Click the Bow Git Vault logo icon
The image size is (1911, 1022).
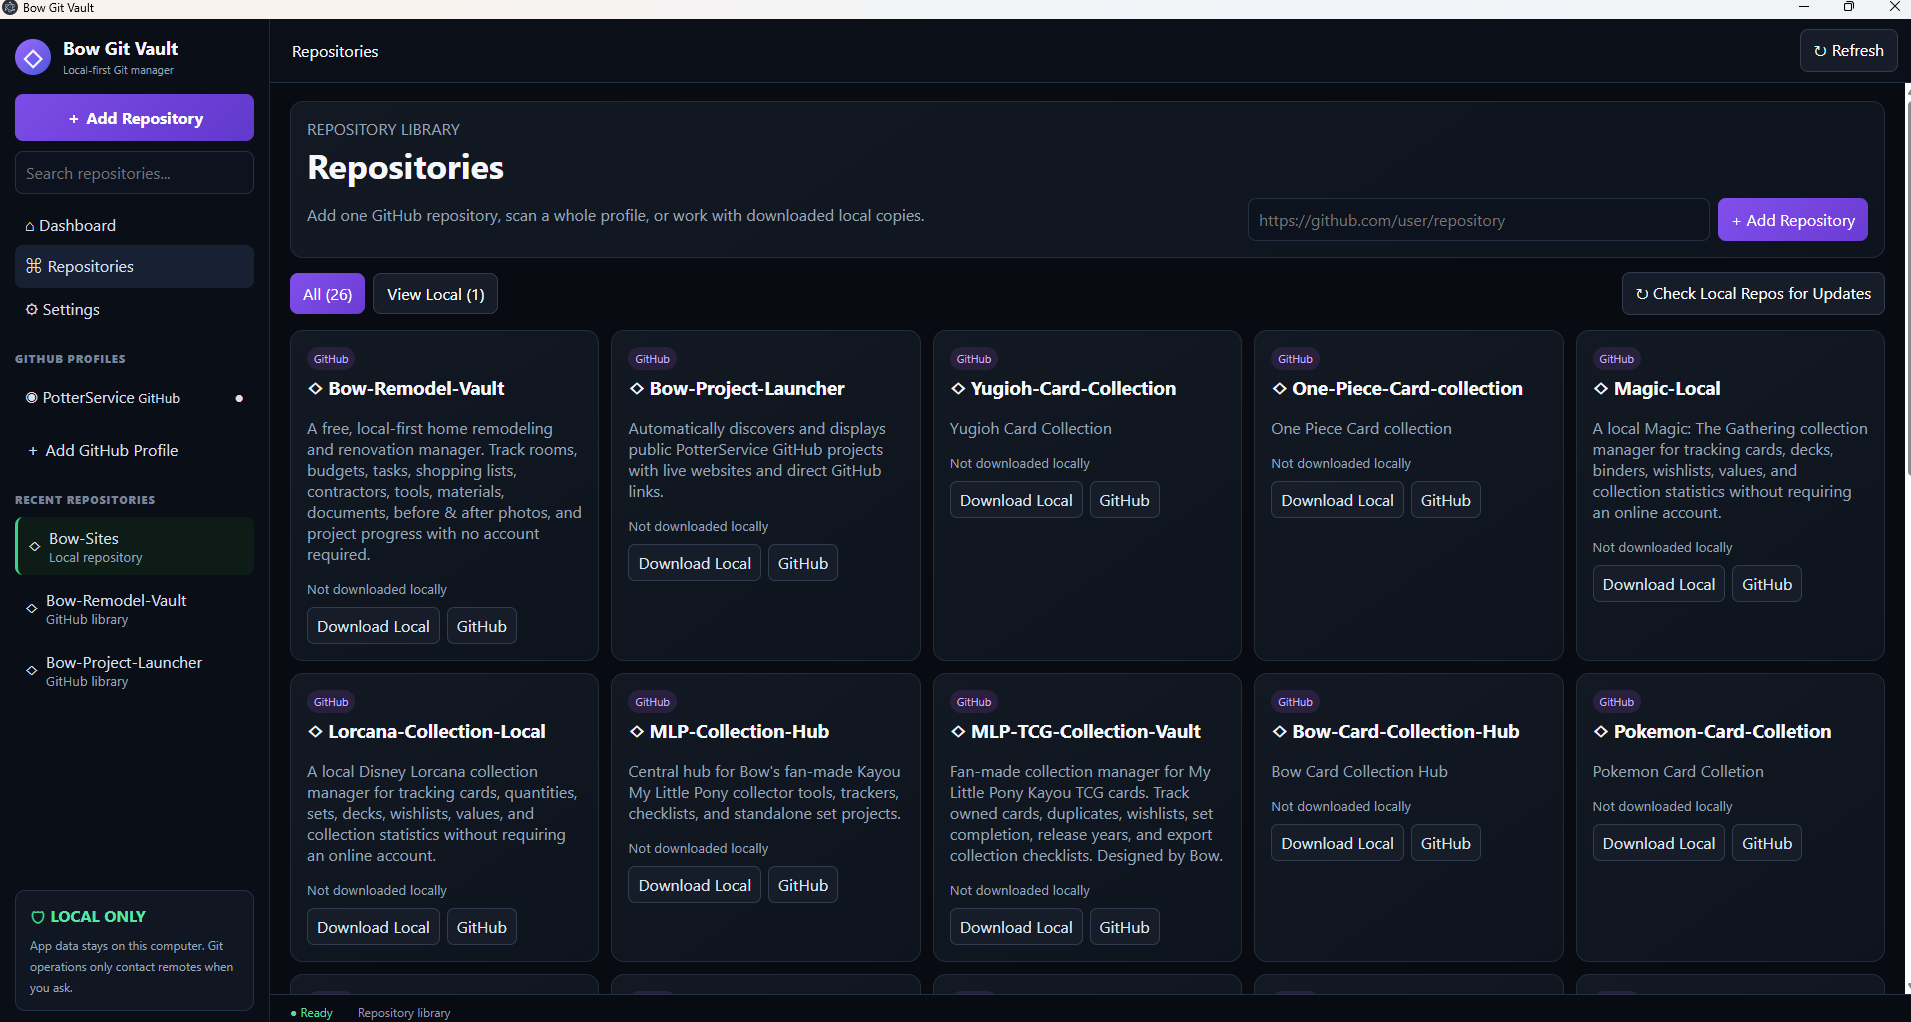point(33,58)
